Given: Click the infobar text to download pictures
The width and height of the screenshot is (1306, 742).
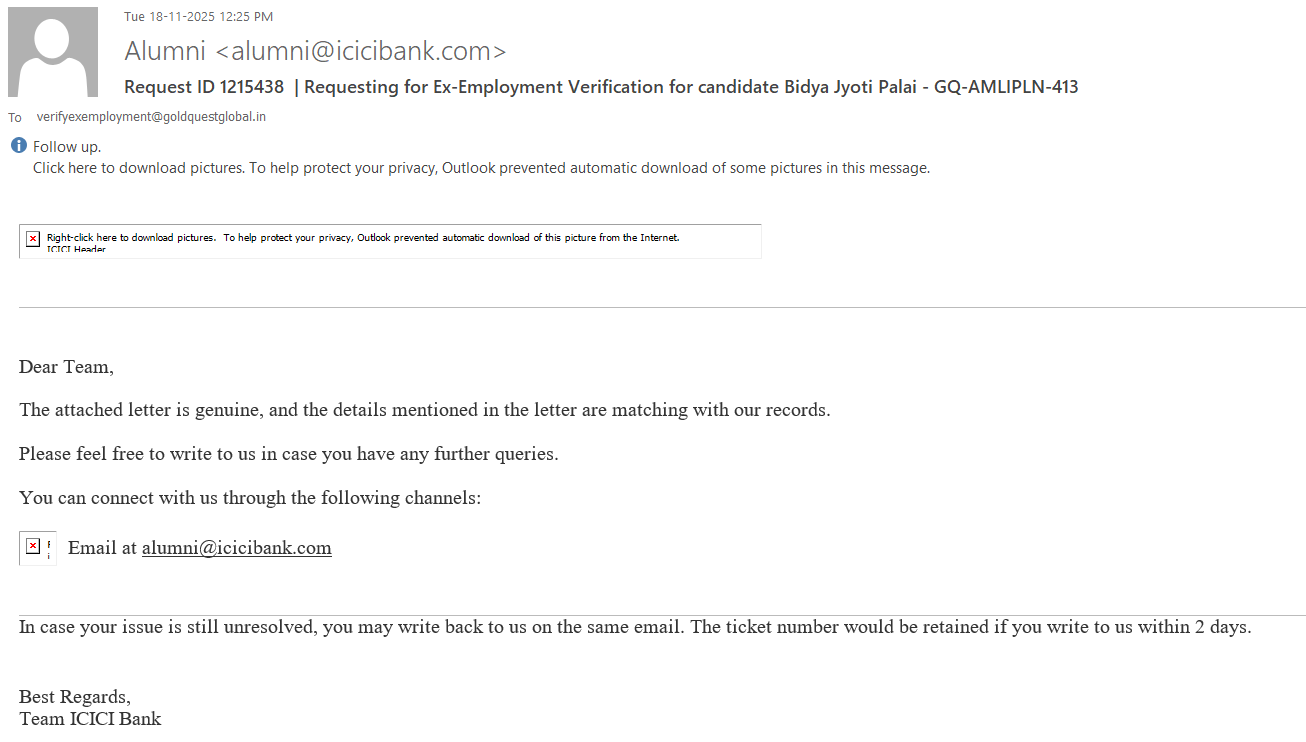Looking at the screenshot, I should click(x=481, y=168).
